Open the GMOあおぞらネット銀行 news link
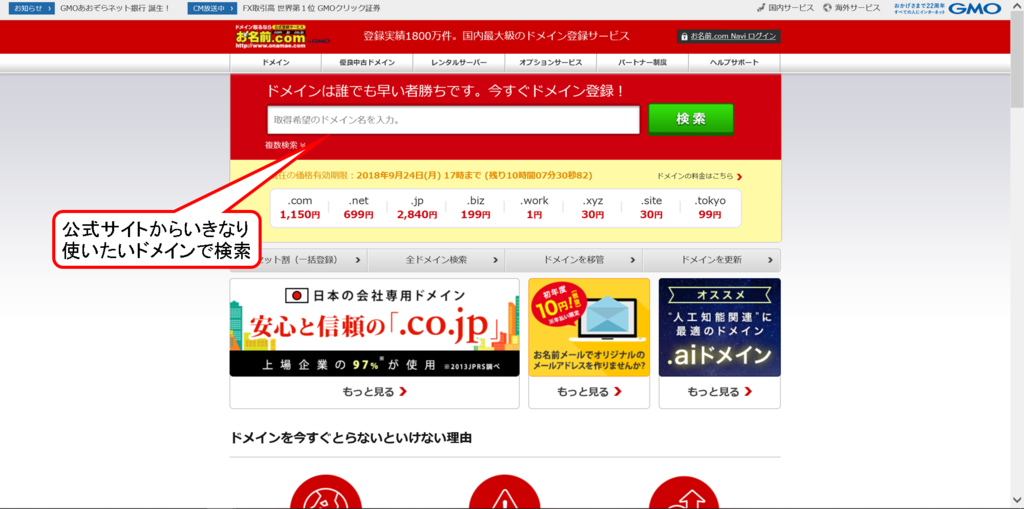Viewport: 1024px width, 509px height. coord(115,8)
